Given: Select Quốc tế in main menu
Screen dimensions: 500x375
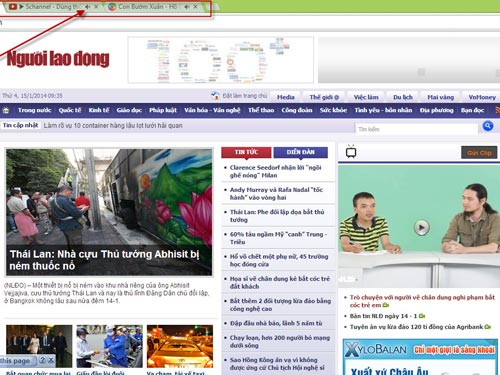Looking at the screenshot, I should [x=70, y=110].
